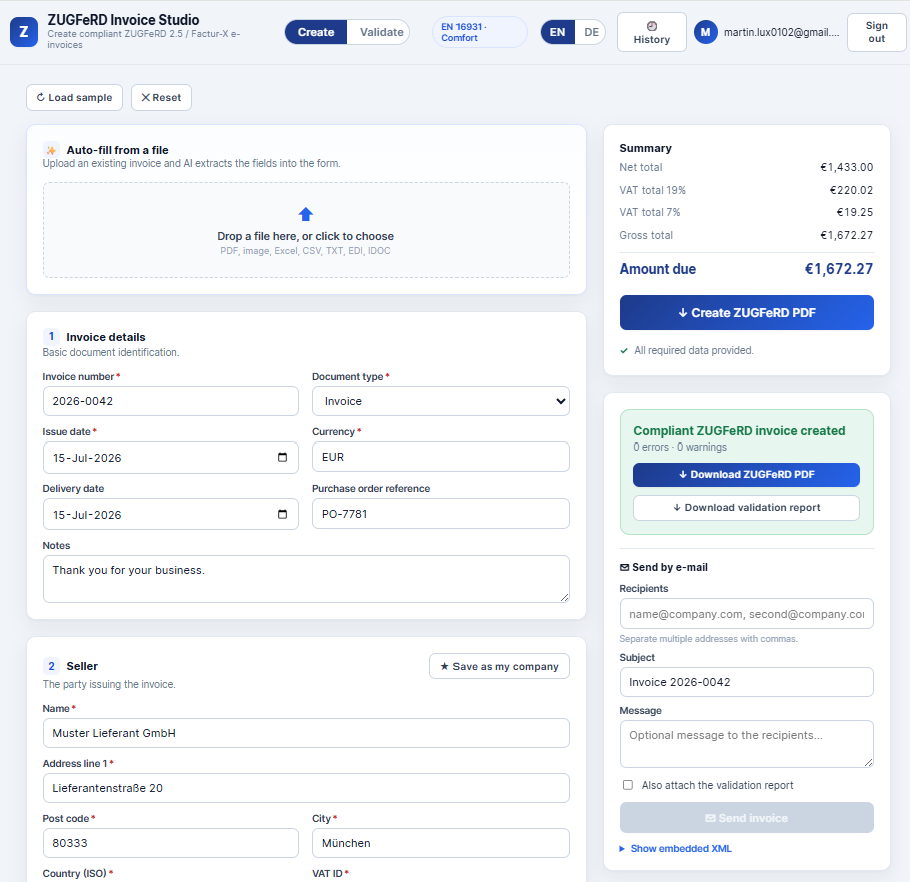910x882 pixels.
Task: Open the History panel
Action: (652, 32)
